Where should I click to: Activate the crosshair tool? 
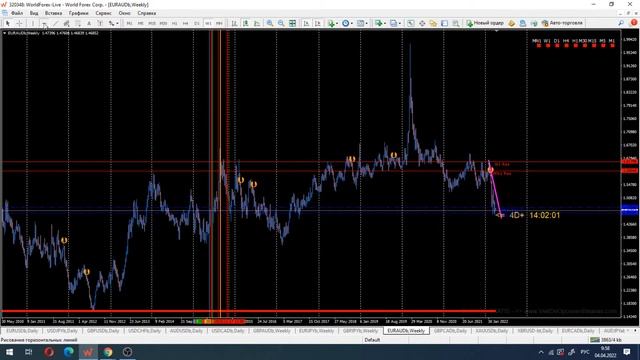point(19,23)
